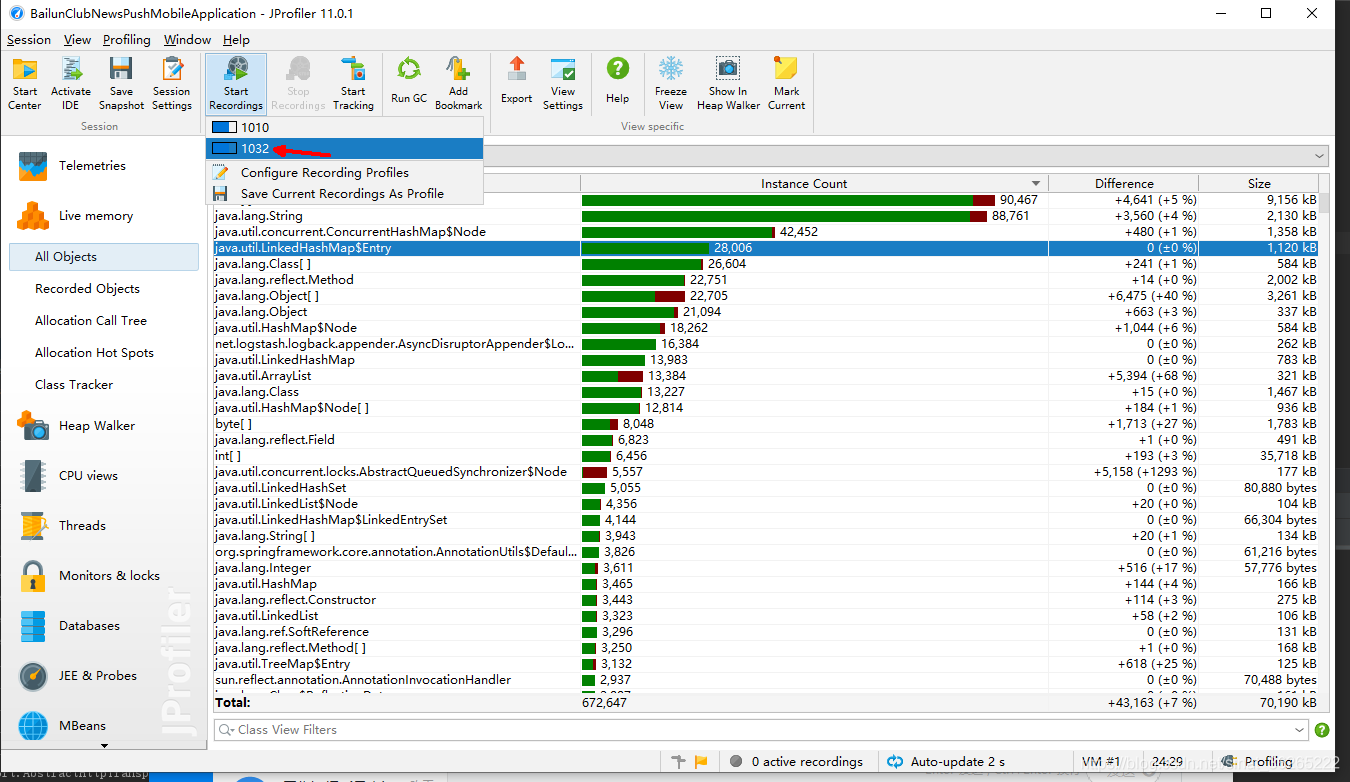Expand more sidebar sections arrow
The width and height of the screenshot is (1350, 782).
tap(104, 745)
